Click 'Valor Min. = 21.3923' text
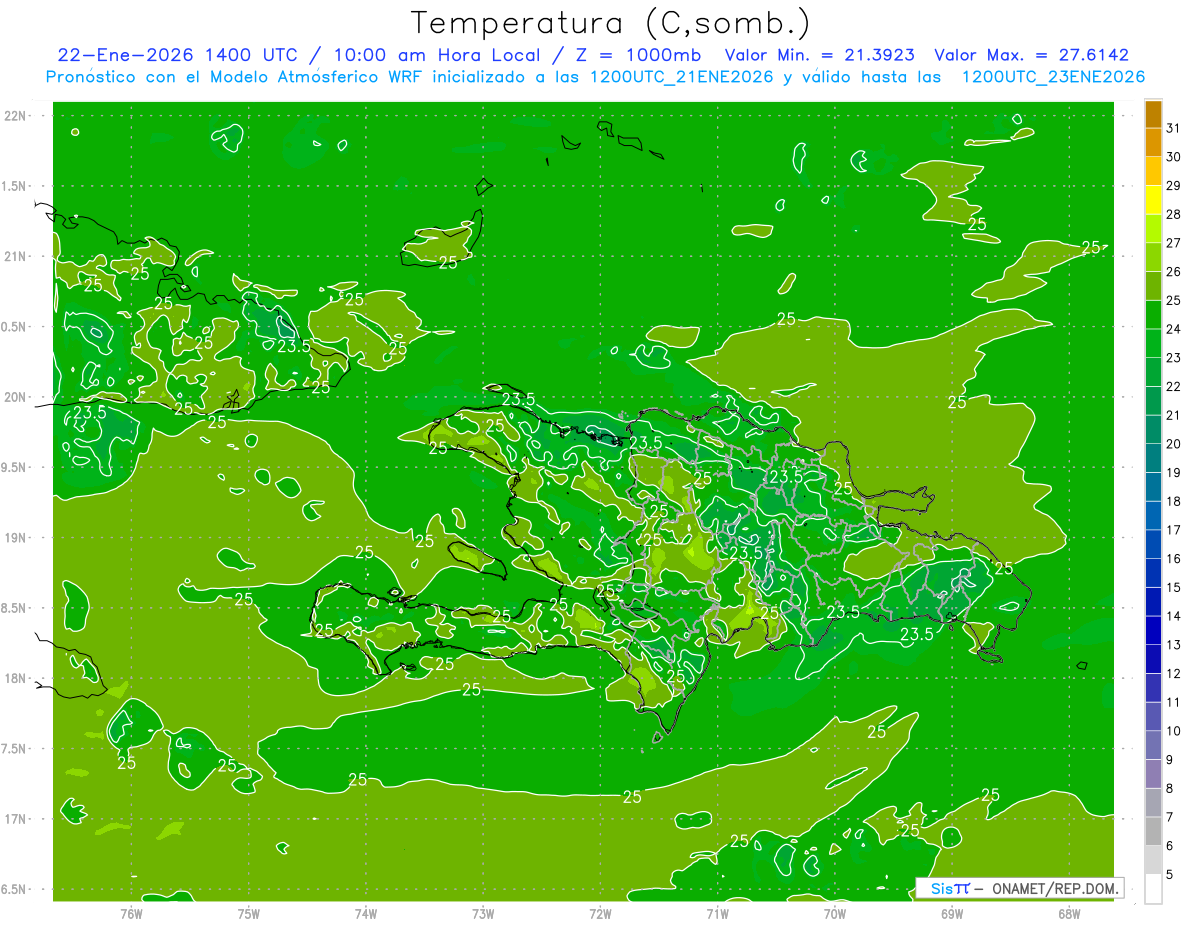1200x927 pixels. (820, 55)
